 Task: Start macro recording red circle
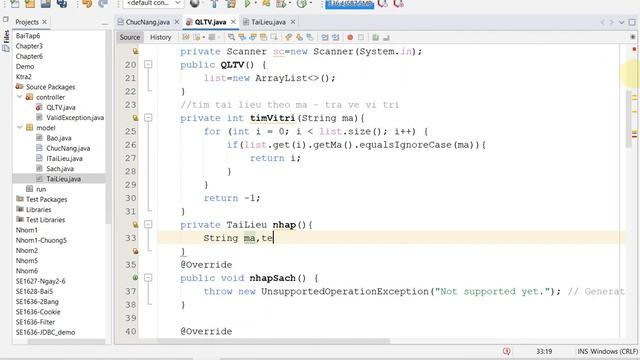[x=350, y=37]
